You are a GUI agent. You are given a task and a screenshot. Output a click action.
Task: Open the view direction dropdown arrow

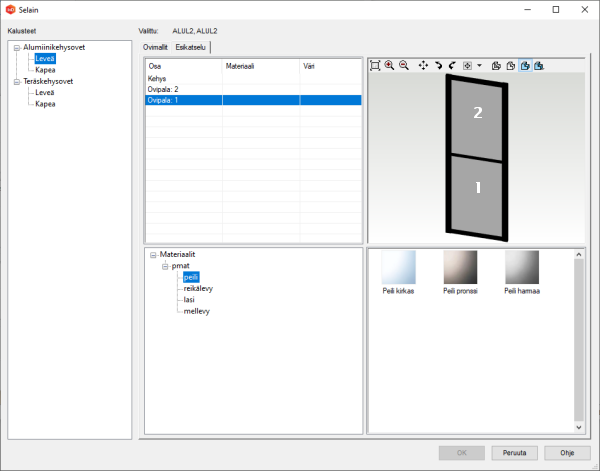tap(480, 65)
